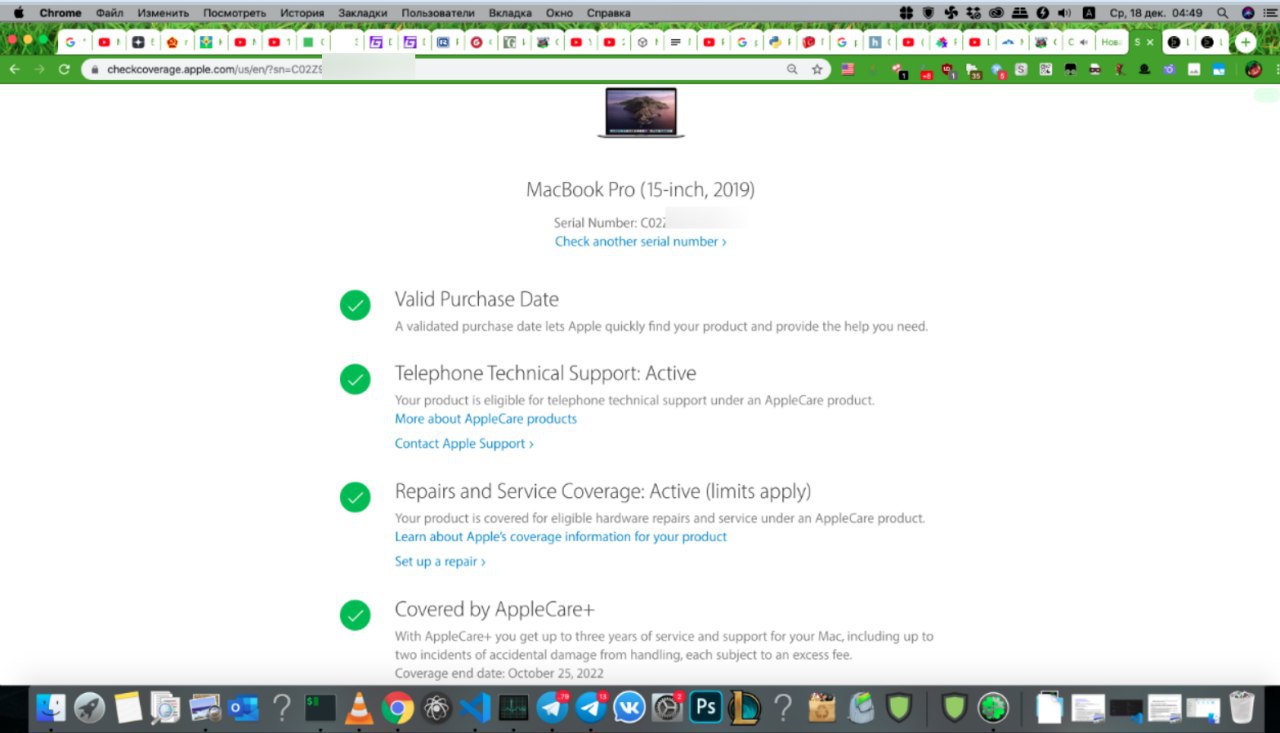Click the date and time in the menu bar
The image size is (1280, 733).
pyautogui.click(x=1156, y=13)
